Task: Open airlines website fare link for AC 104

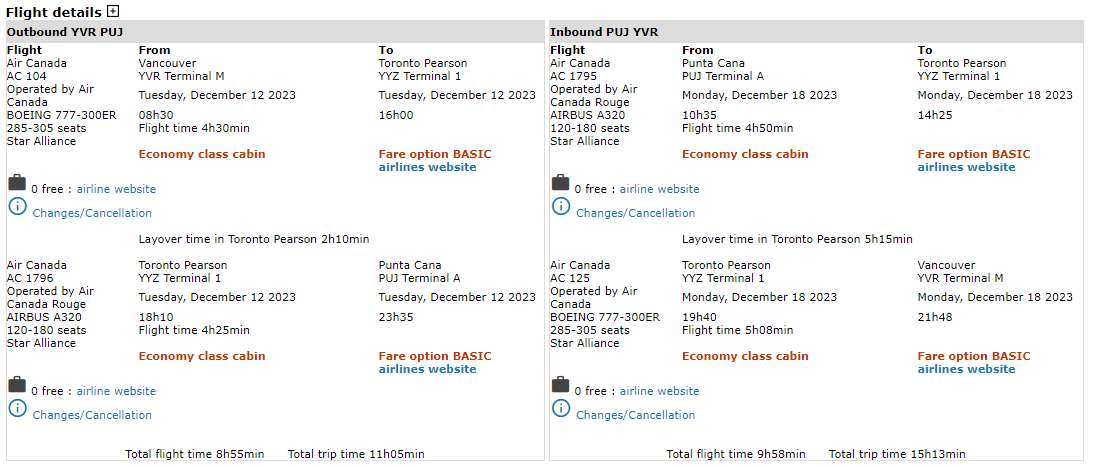Action: [427, 167]
